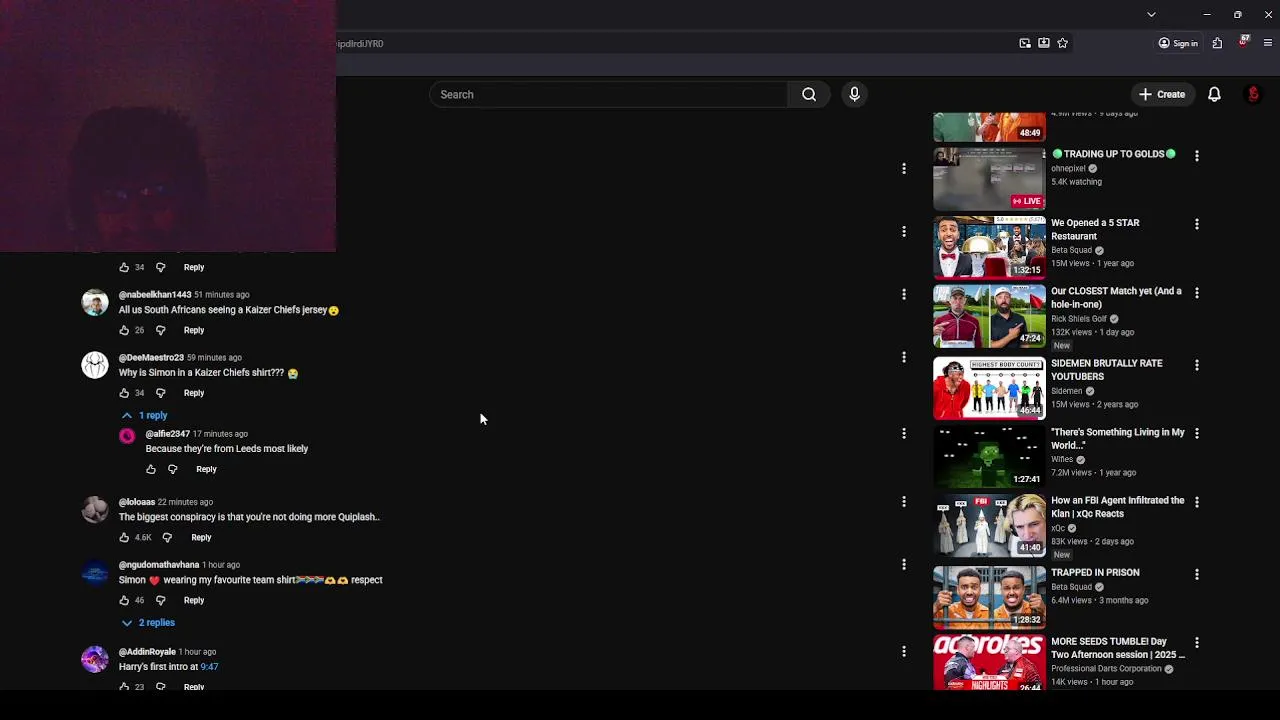Open comment menu for DeeMaestro23

[903, 357]
